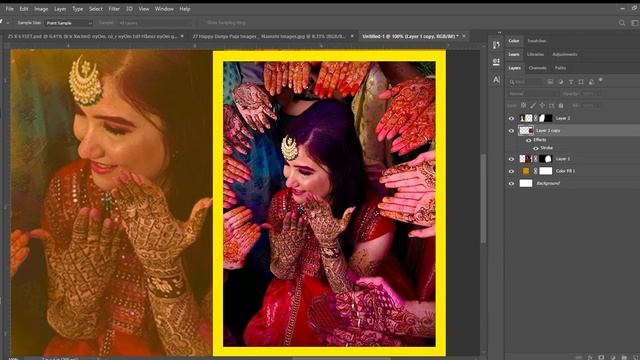
Task: Open the Properties panel icon
Action: click(496, 62)
